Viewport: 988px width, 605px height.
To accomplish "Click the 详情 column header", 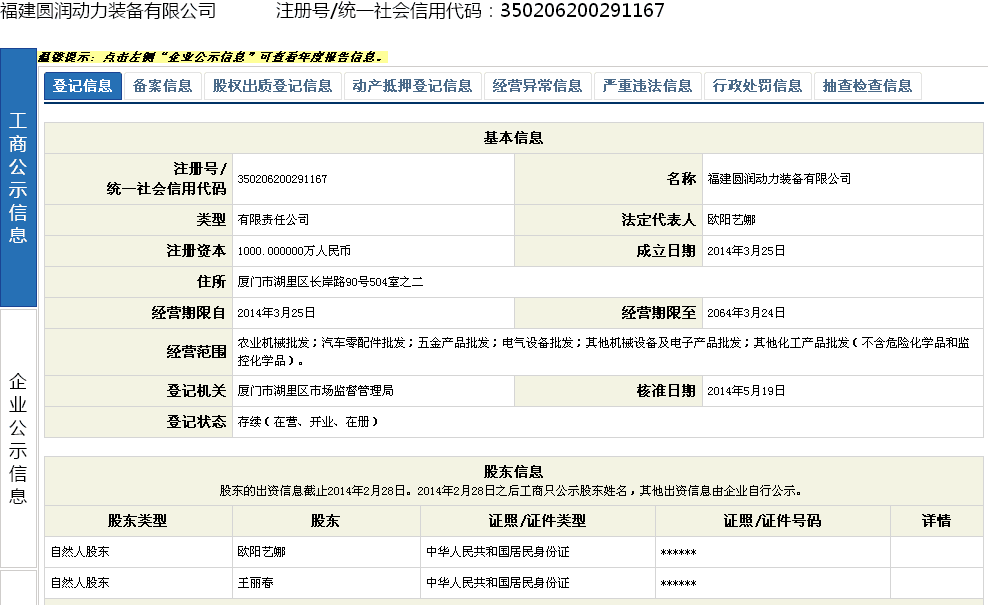I will pos(936,521).
